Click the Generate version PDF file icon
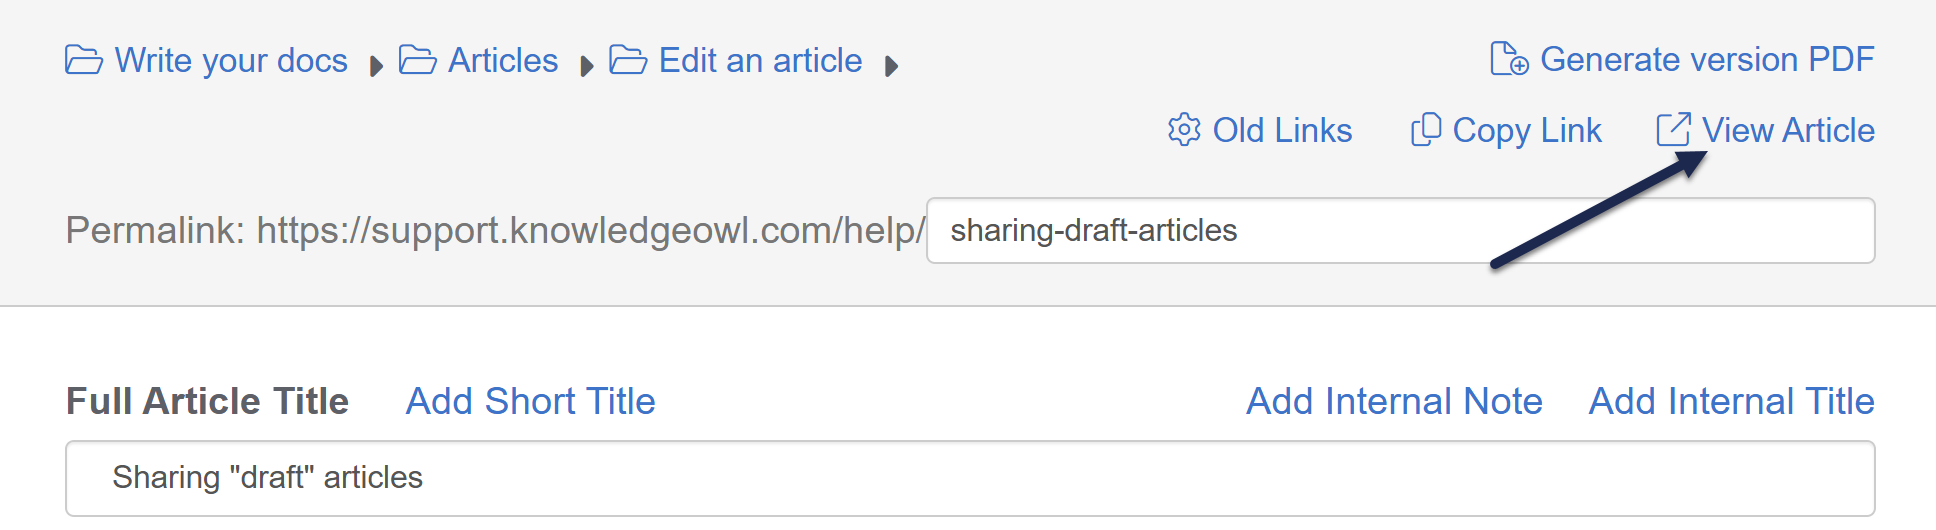The image size is (1936, 530). pyautogui.click(x=1509, y=59)
